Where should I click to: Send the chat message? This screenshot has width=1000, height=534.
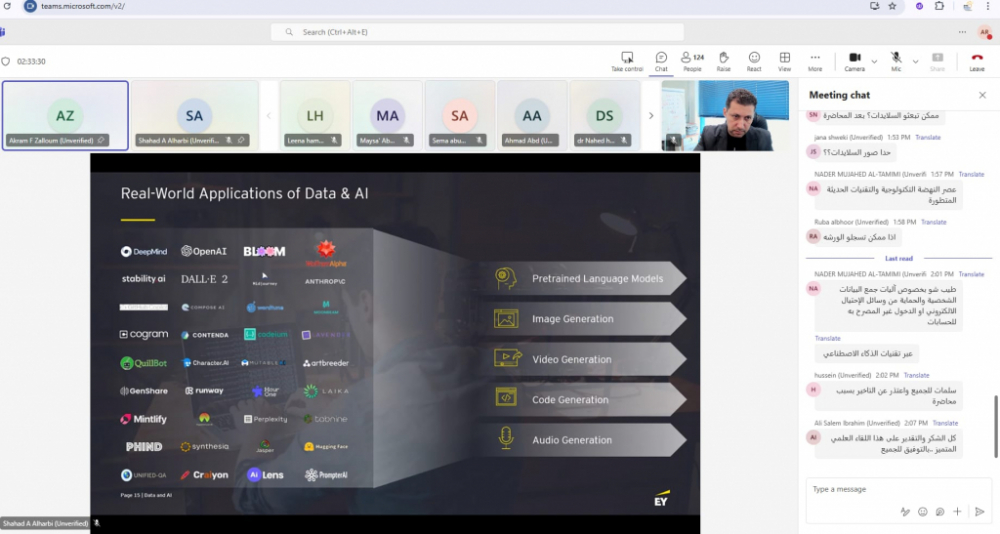979,511
